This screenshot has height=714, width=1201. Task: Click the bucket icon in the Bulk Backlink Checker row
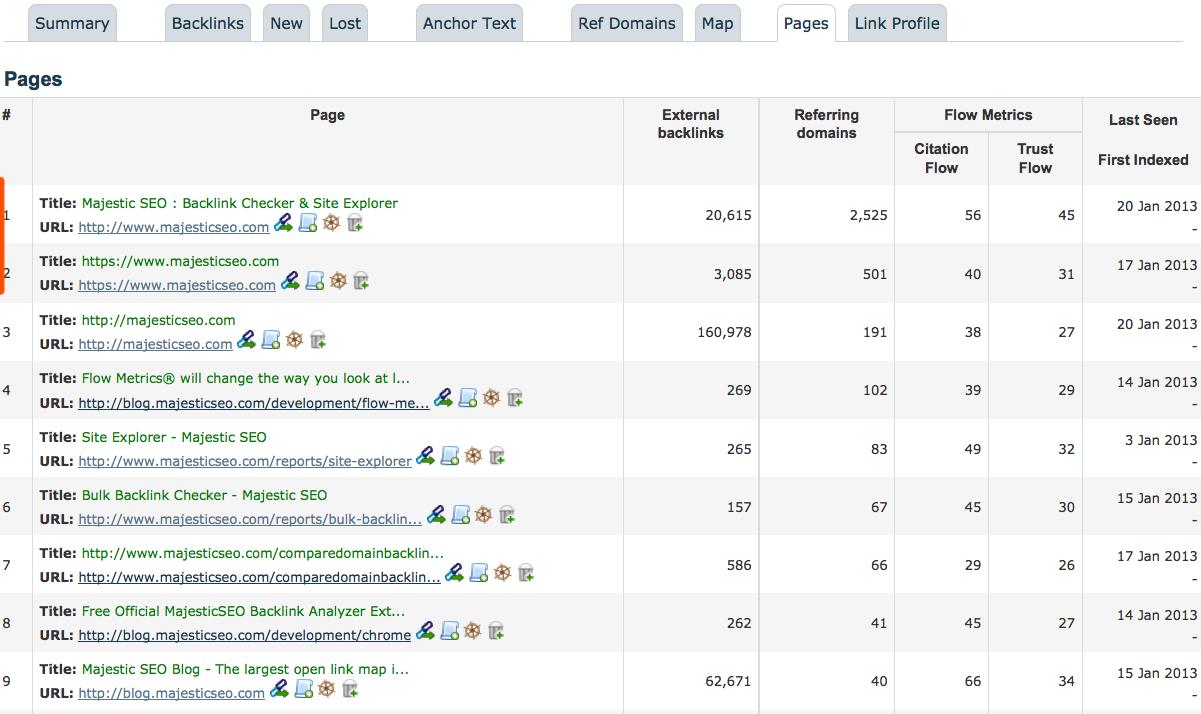coord(508,513)
